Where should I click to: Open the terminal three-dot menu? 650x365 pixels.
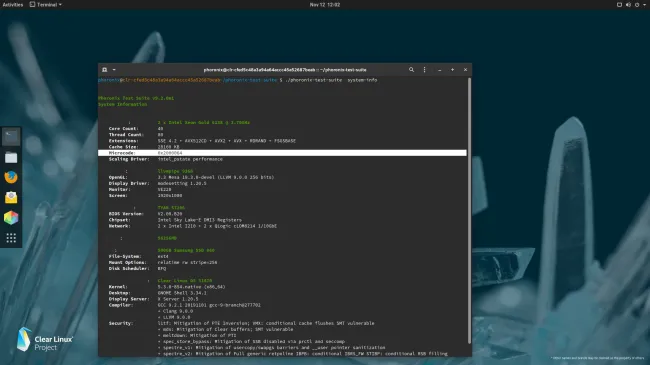(424, 70)
